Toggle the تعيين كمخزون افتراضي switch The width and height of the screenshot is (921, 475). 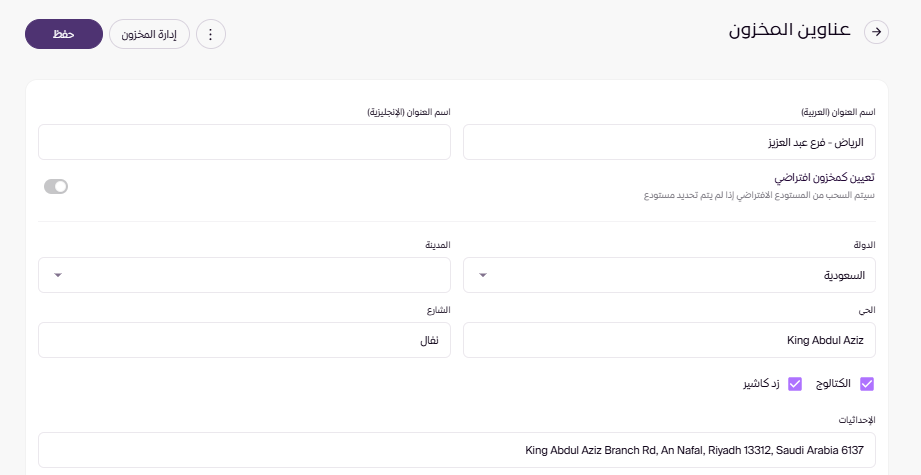(56, 186)
